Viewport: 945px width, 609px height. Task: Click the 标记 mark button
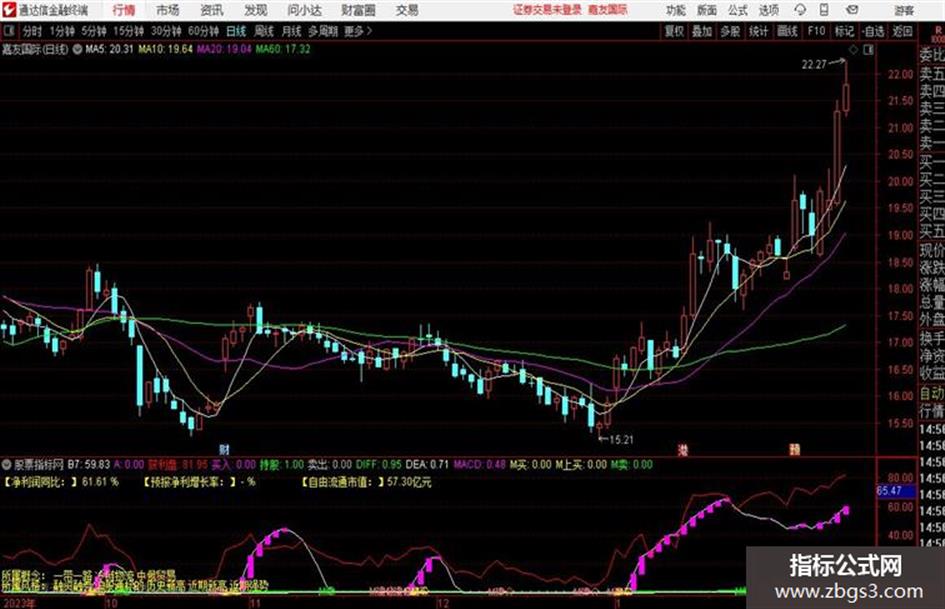(844, 31)
